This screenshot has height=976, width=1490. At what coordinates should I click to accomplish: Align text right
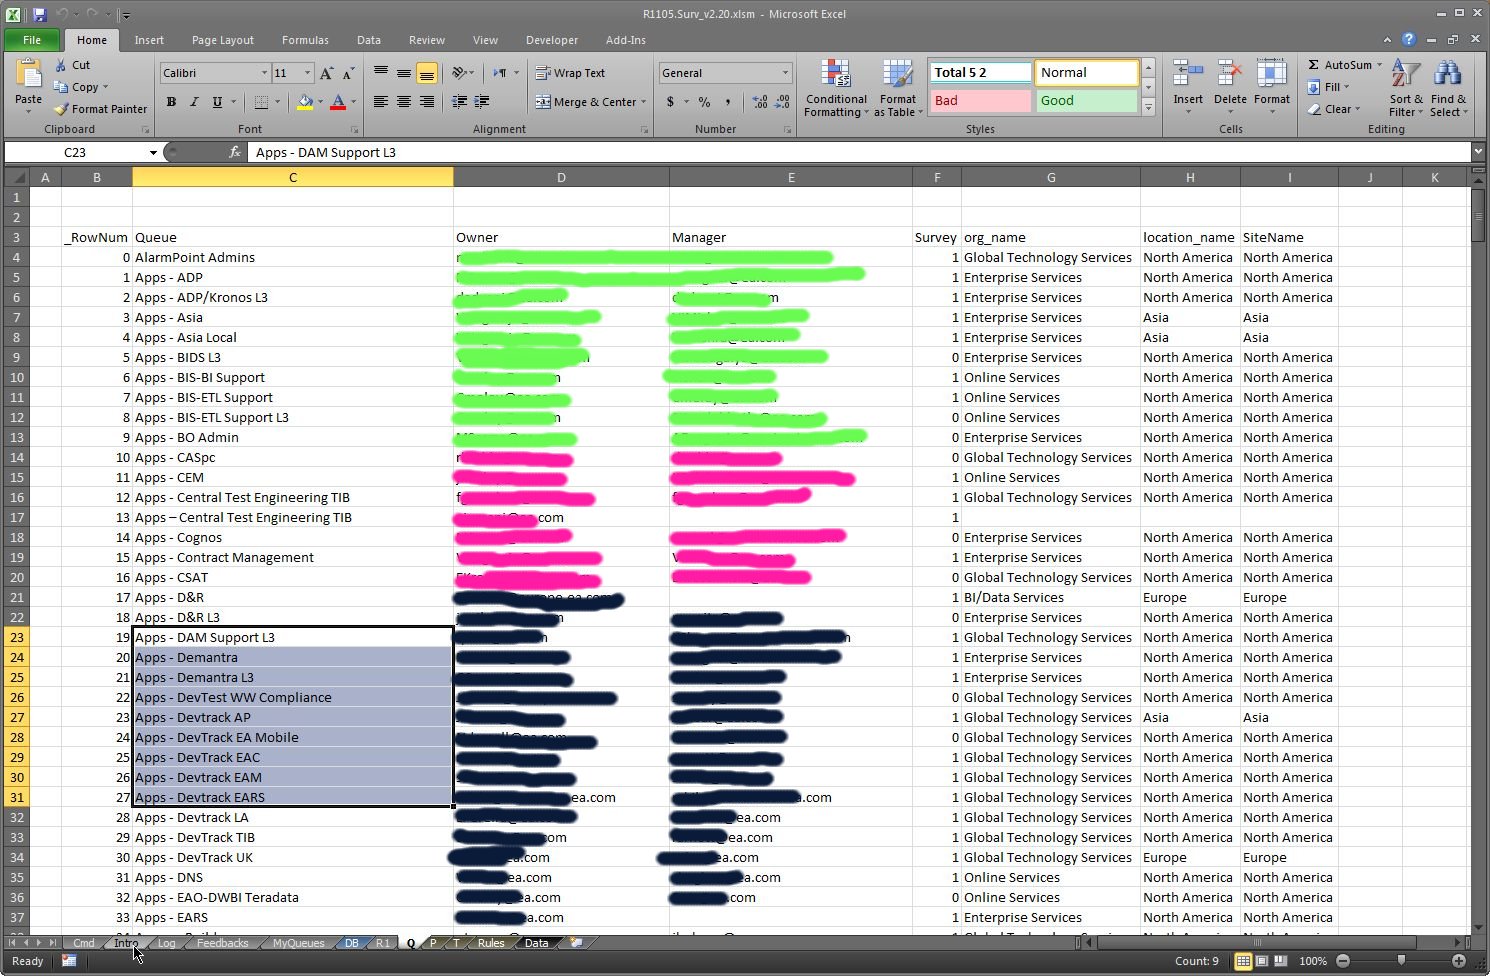[x=426, y=102]
